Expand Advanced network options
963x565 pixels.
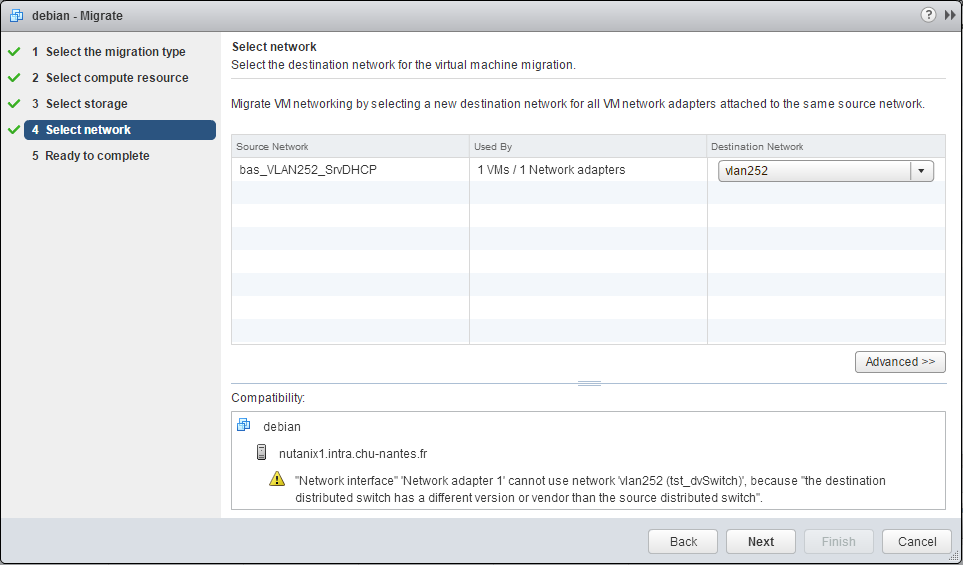pos(899,362)
